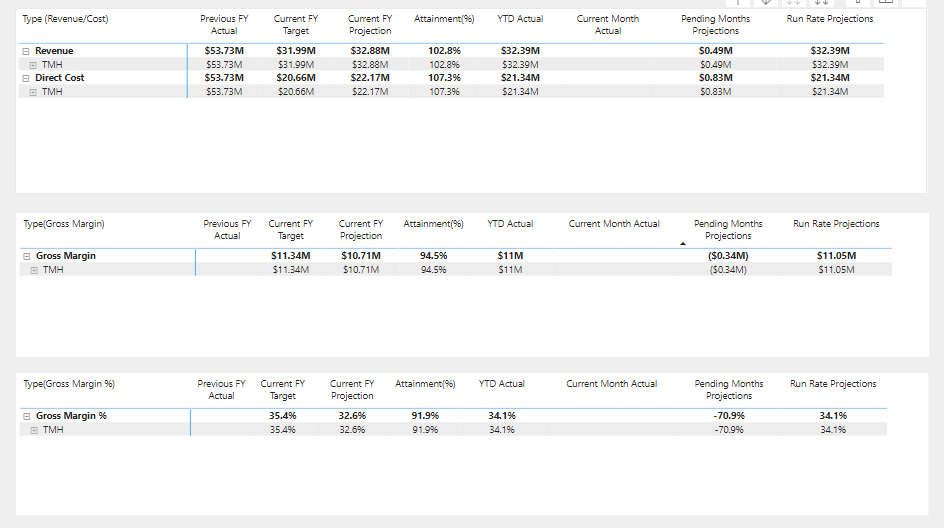Click Current FY Target header in Gross Margin % table
Screen dimensions: 944x528
point(282,390)
